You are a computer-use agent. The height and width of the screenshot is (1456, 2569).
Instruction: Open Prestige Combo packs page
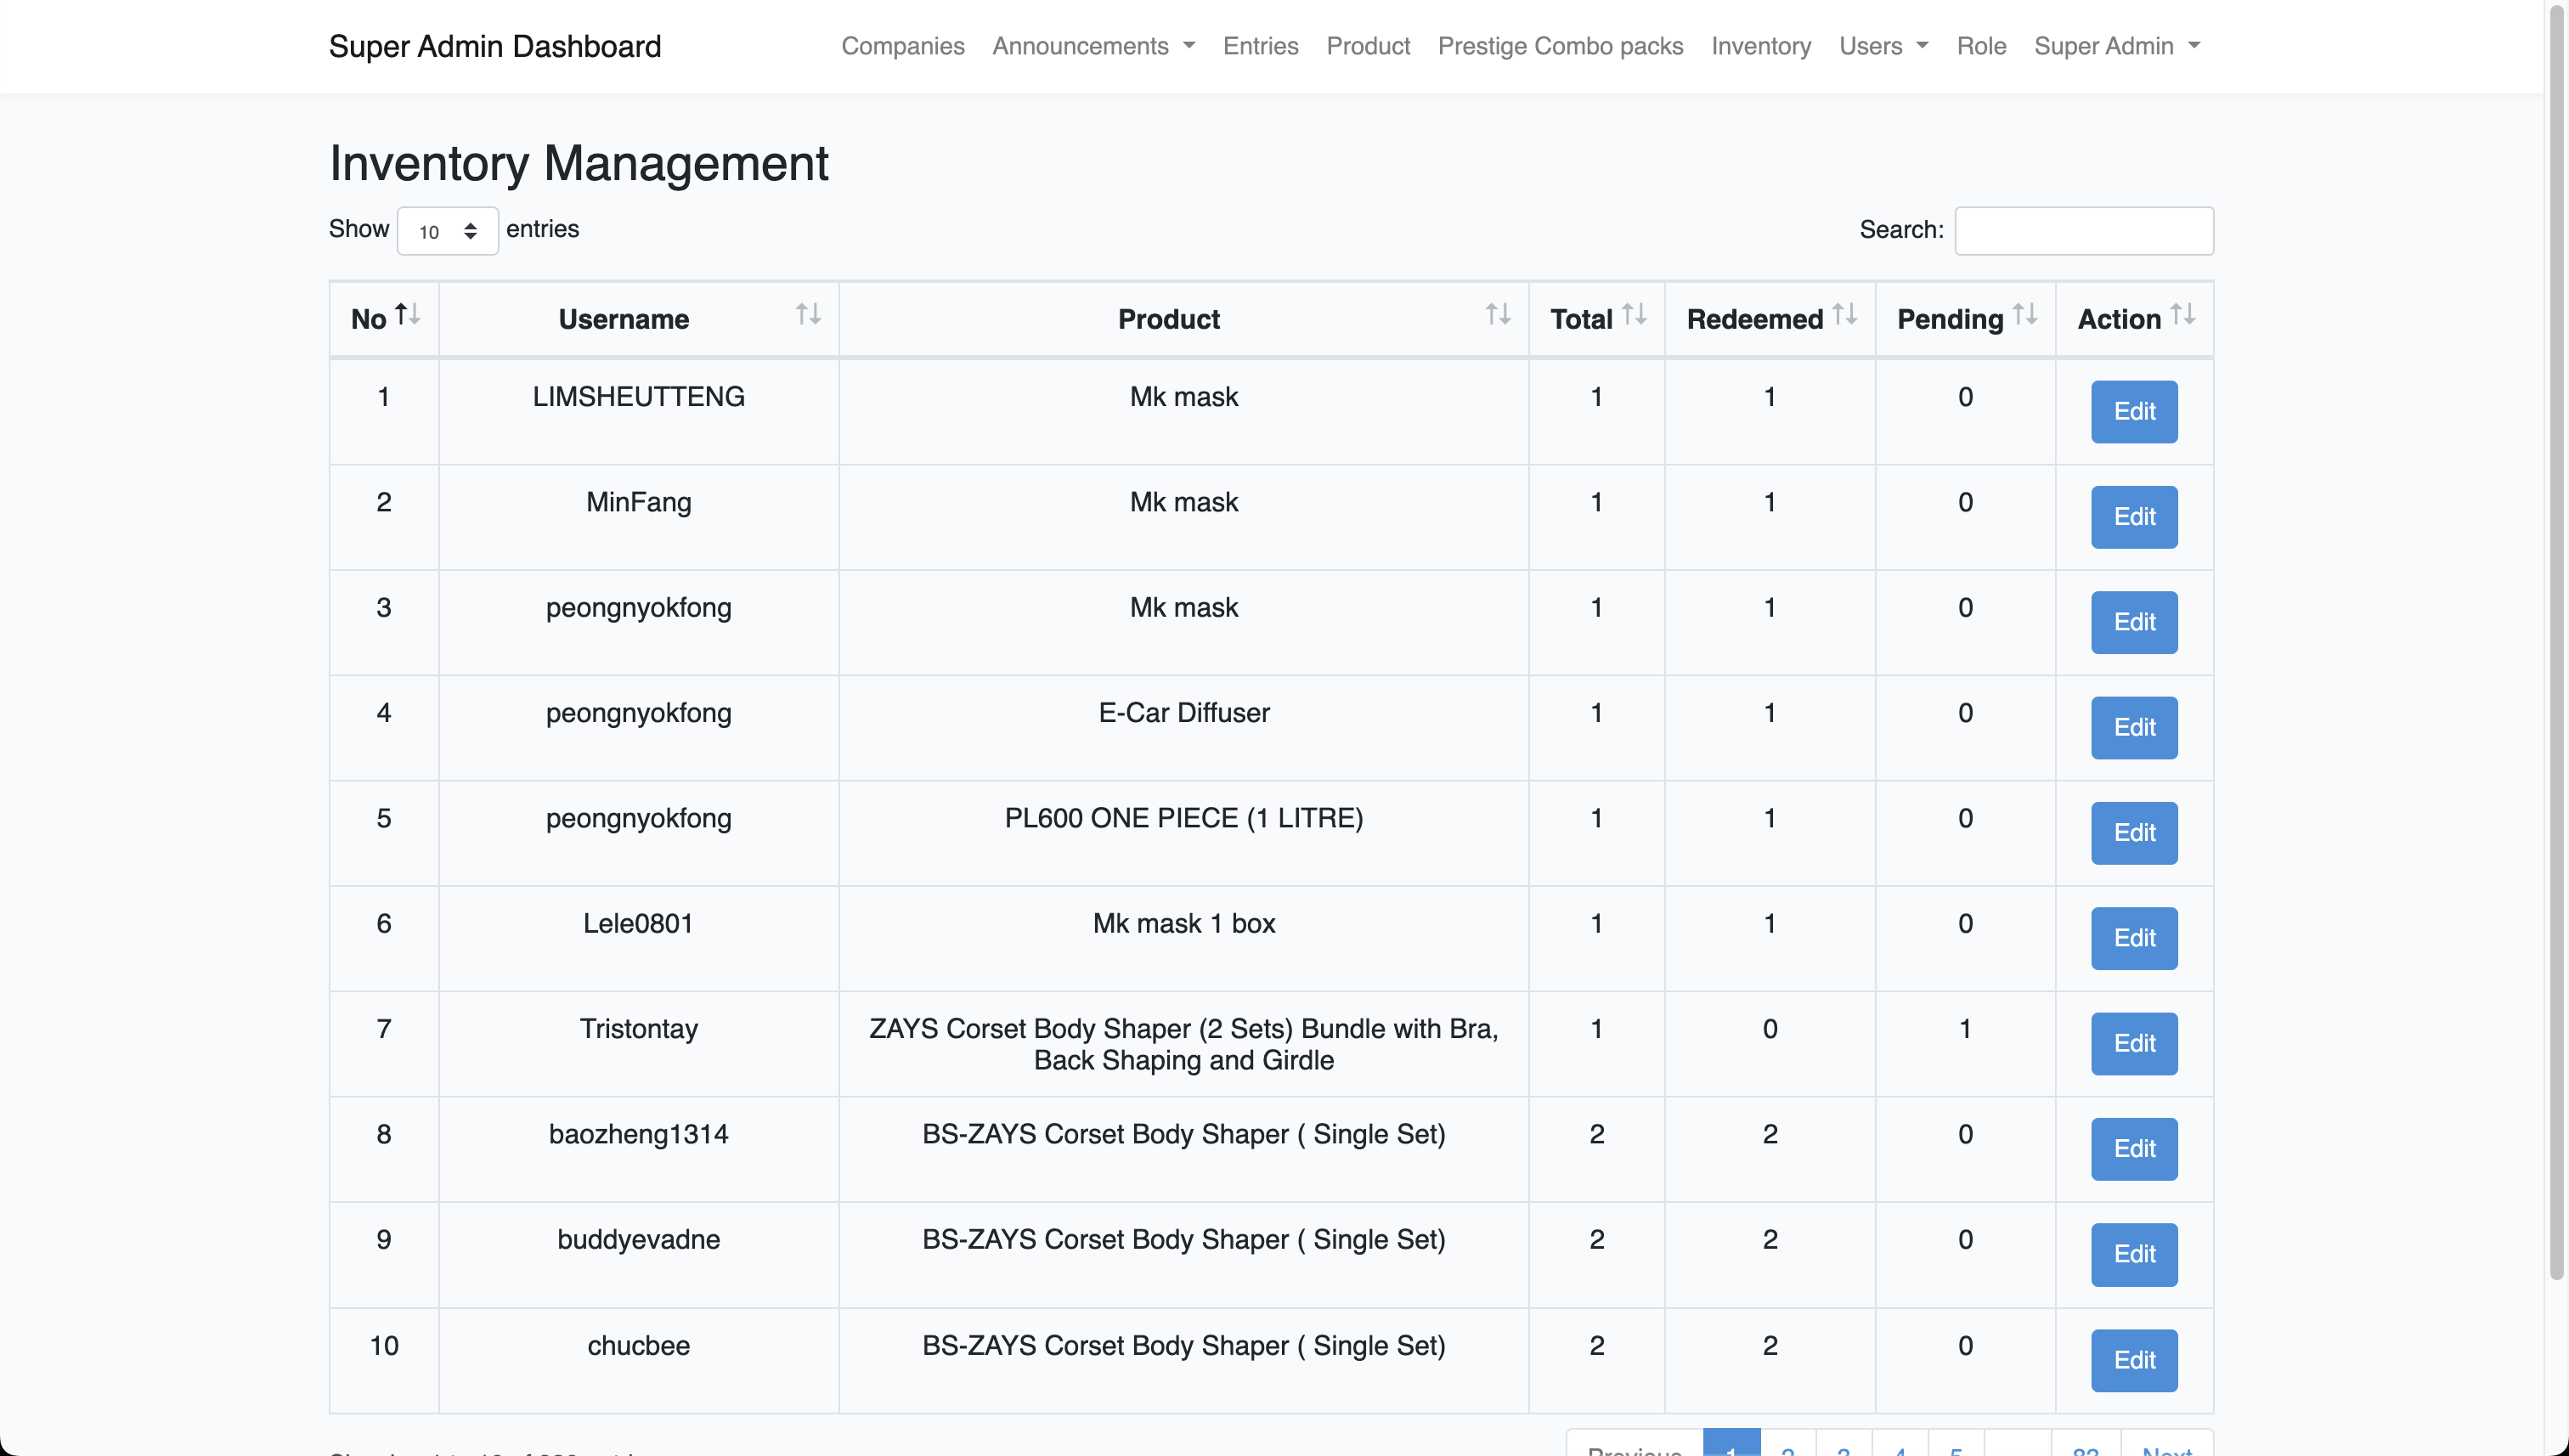coord(1560,46)
